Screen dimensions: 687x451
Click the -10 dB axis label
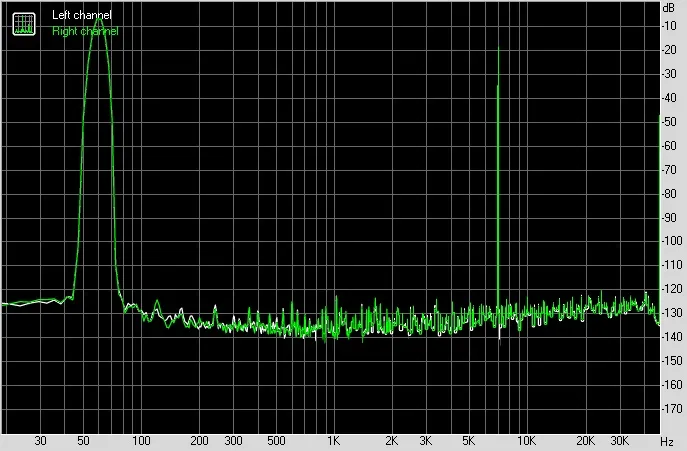tap(669, 26)
